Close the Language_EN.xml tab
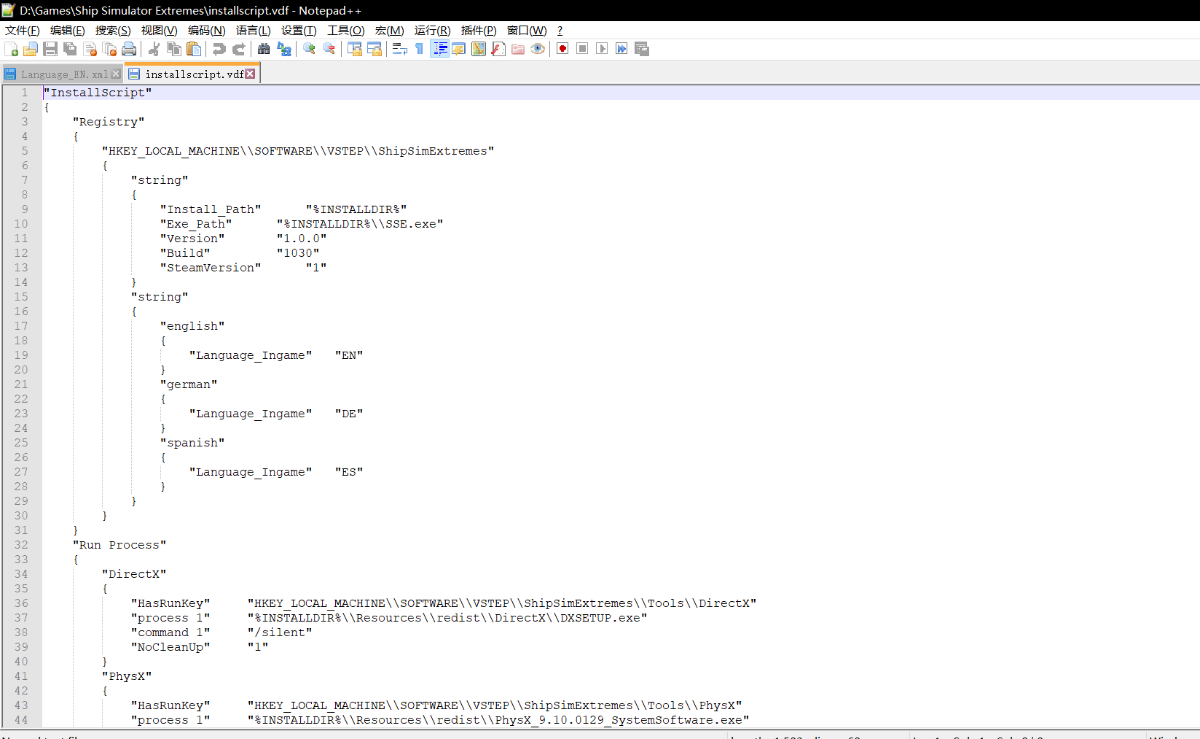The image size is (1200, 739). 116,74
